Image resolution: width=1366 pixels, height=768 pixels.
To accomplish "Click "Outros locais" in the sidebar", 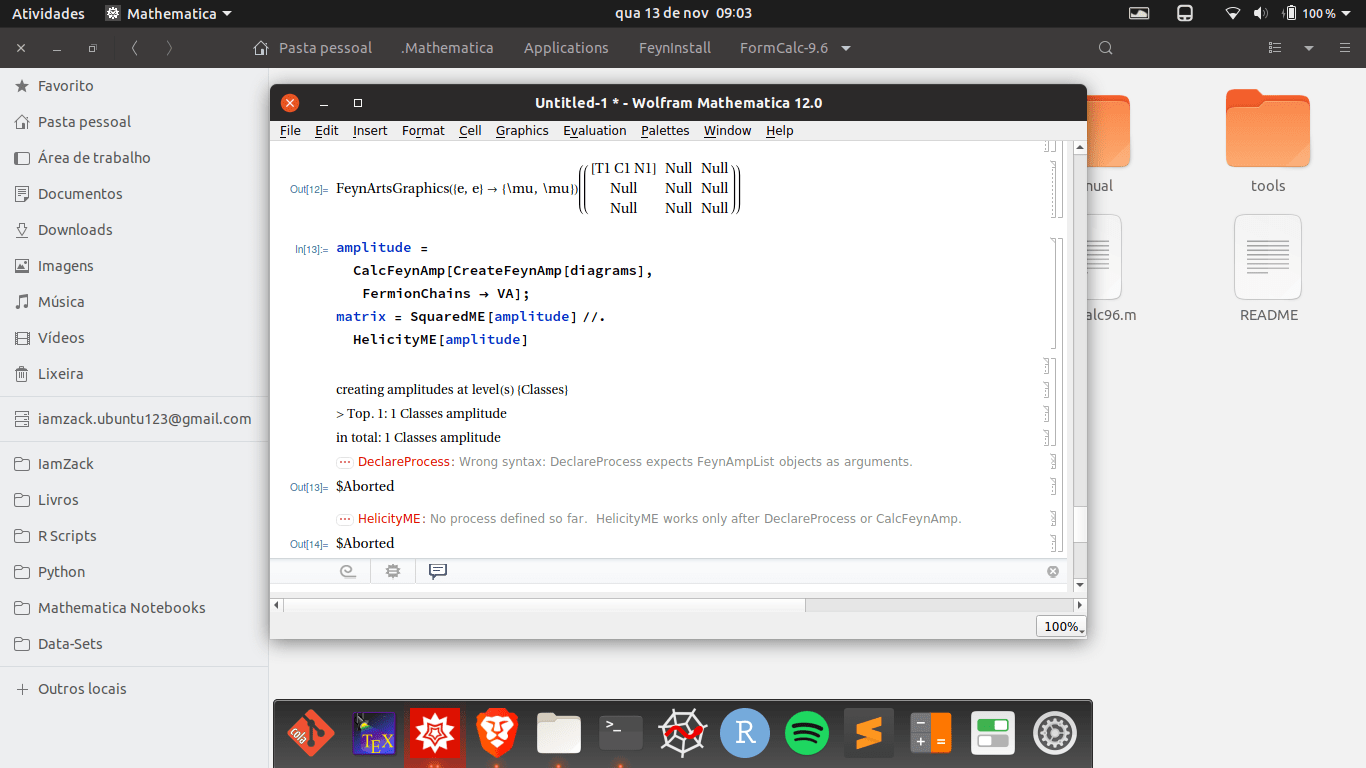I will pyautogui.click(x=83, y=688).
